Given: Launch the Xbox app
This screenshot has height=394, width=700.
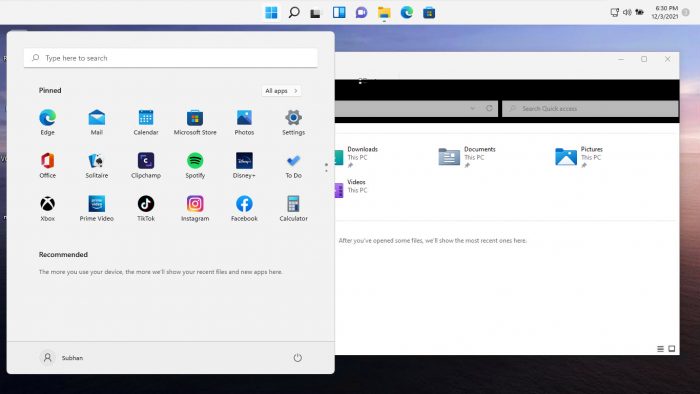Looking at the screenshot, I should pos(47,208).
